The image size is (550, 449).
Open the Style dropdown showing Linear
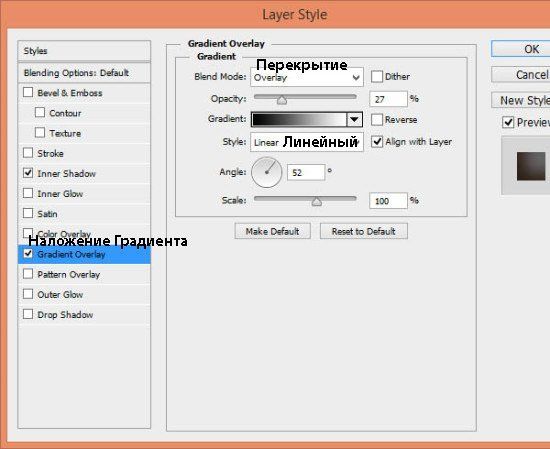pos(307,142)
